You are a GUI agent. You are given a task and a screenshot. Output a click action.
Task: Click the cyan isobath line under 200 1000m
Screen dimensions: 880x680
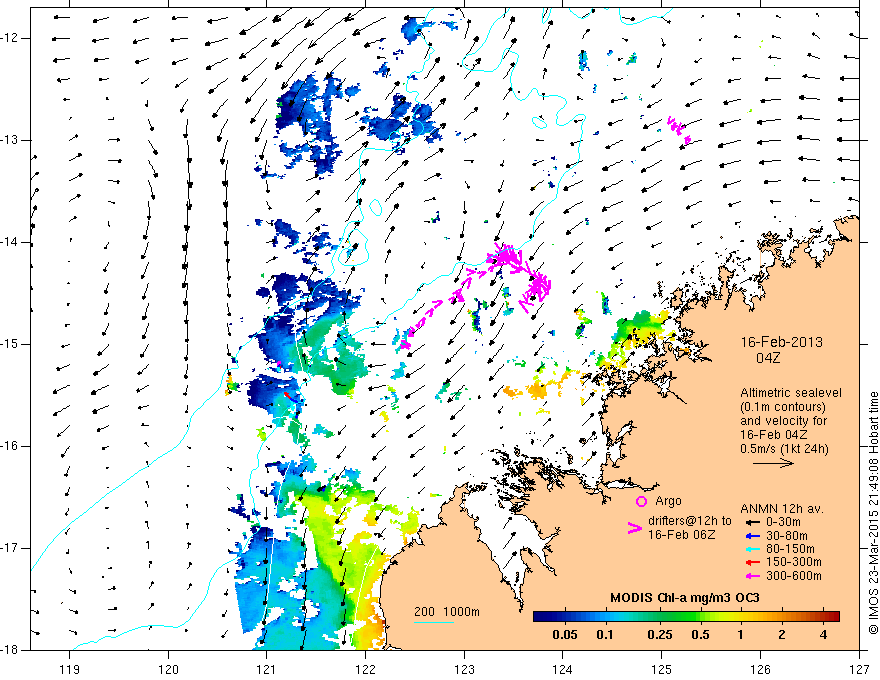[x=433, y=622]
